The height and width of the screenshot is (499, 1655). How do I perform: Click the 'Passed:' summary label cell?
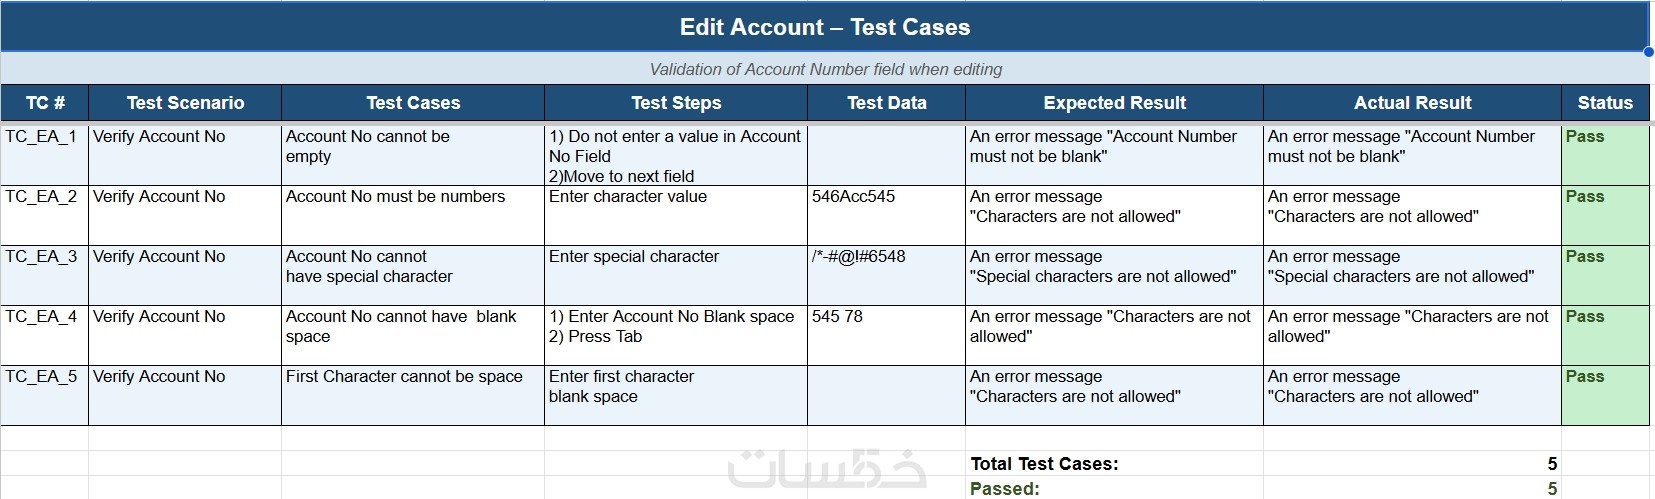[1113, 488]
